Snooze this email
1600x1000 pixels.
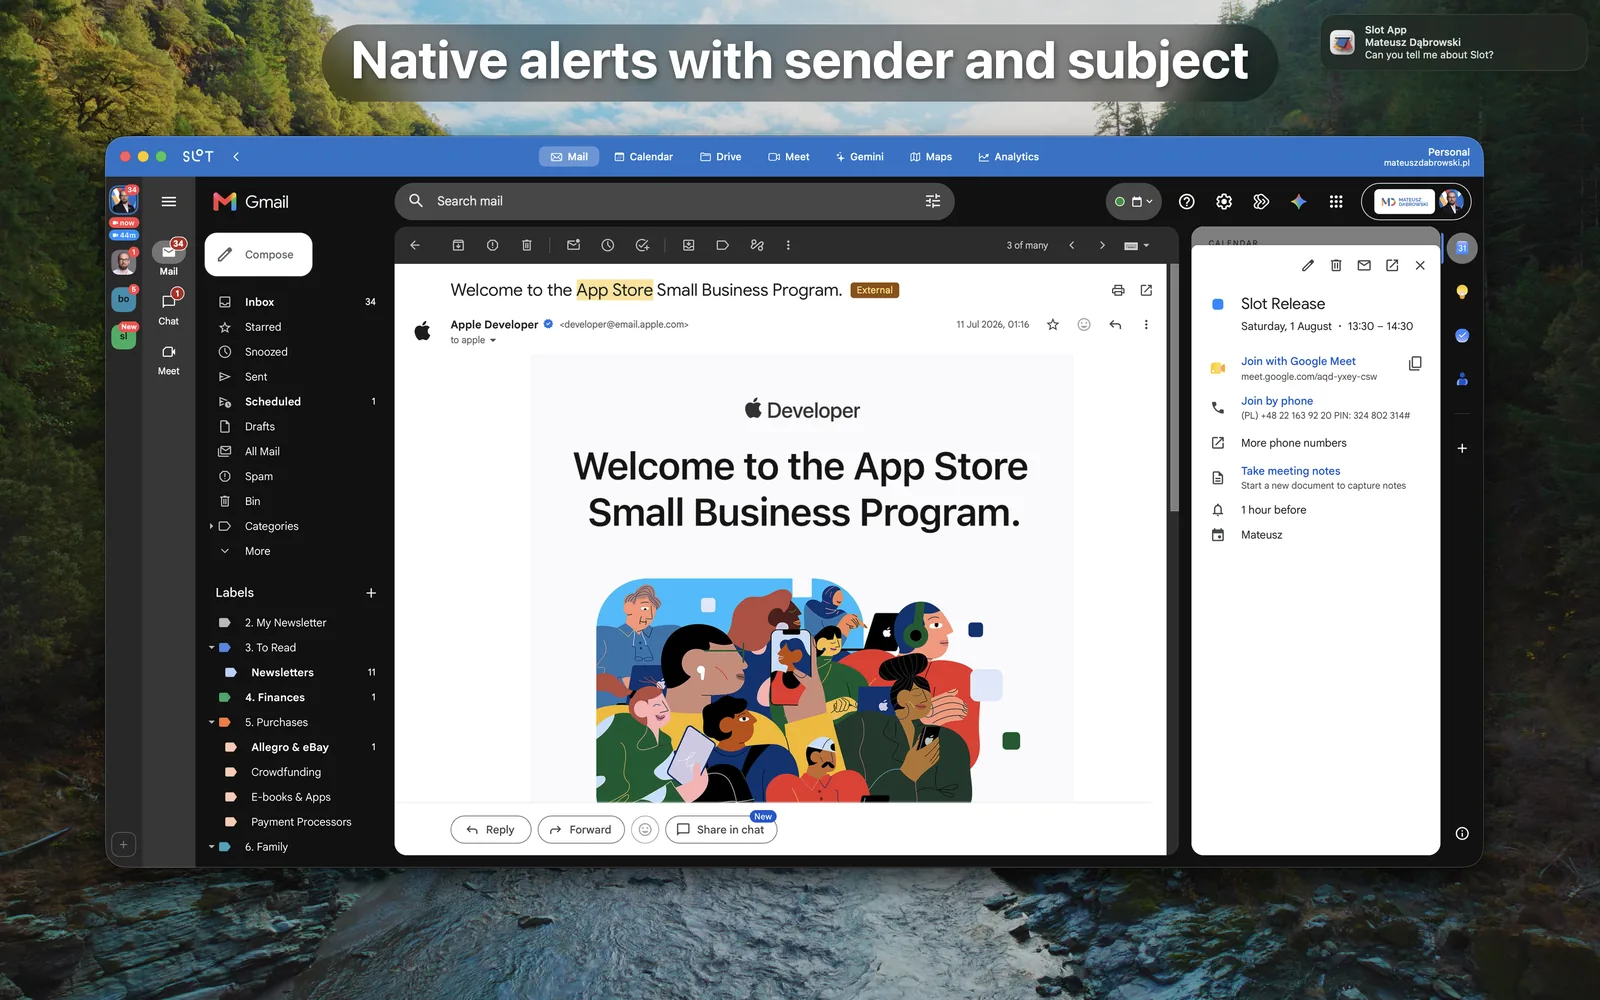point(607,245)
